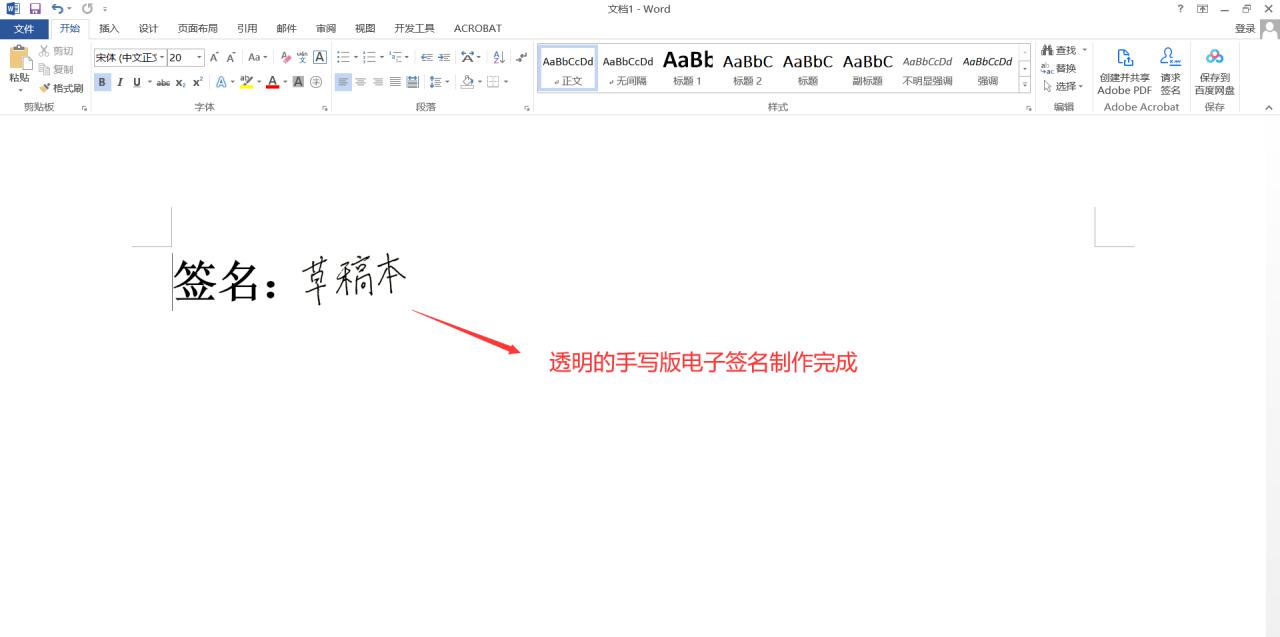Apply the Subtitle (副标题) style

tap(868, 69)
